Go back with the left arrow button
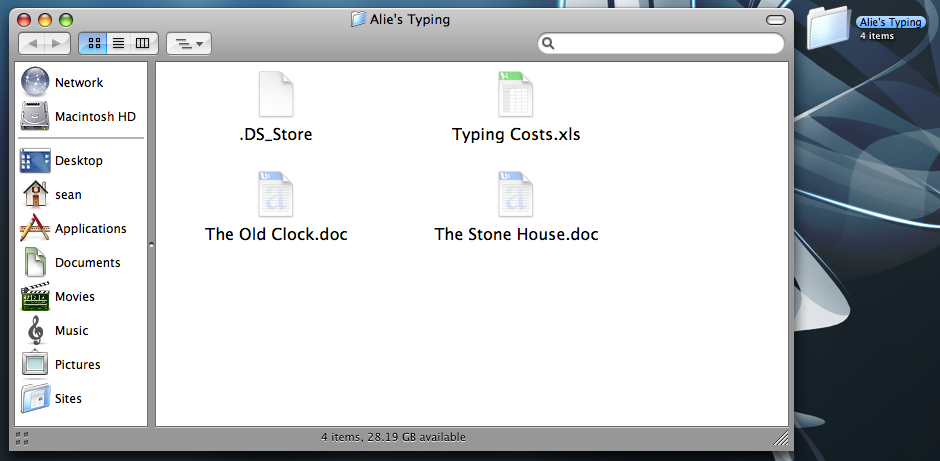The width and height of the screenshot is (940, 461). (32, 43)
